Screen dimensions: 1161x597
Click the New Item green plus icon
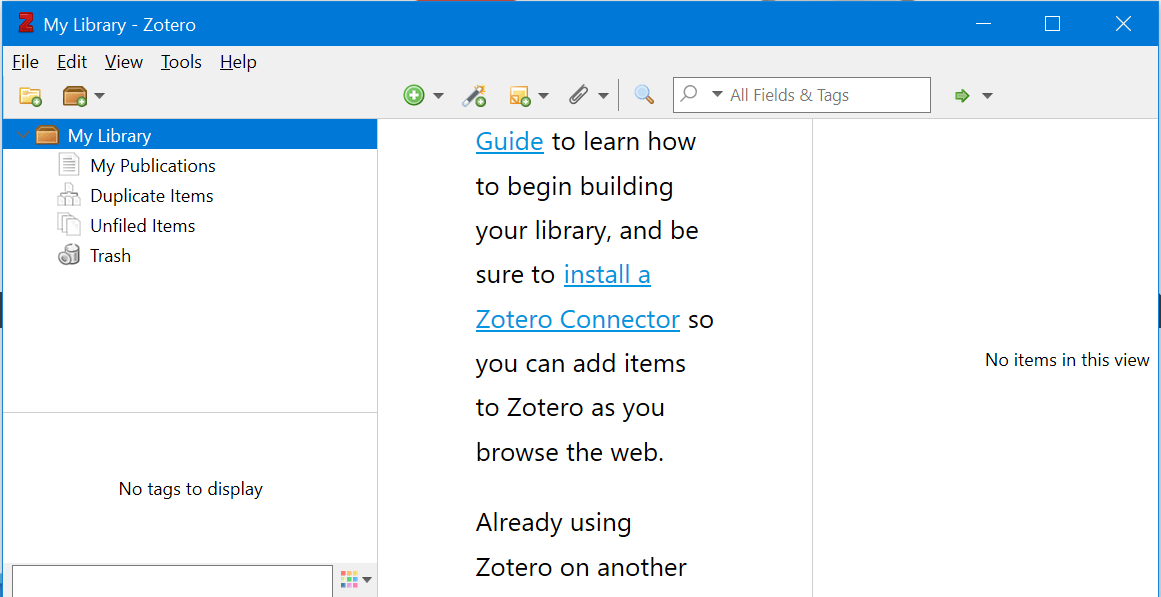point(414,95)
